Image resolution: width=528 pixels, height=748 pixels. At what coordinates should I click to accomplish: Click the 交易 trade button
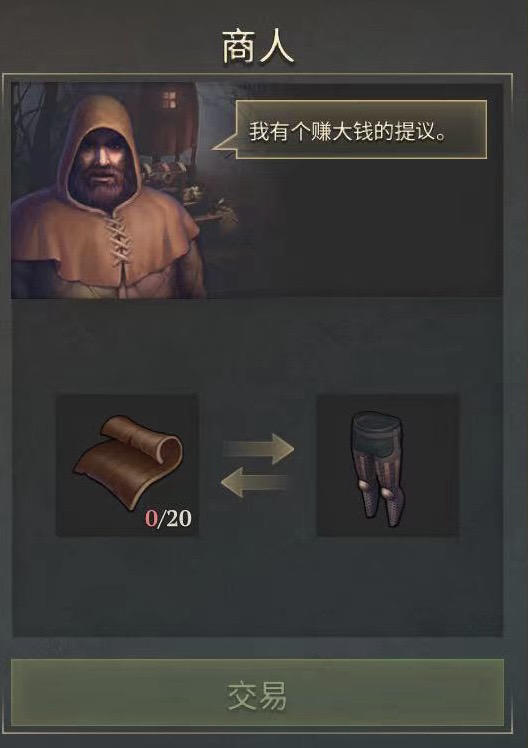257,693
